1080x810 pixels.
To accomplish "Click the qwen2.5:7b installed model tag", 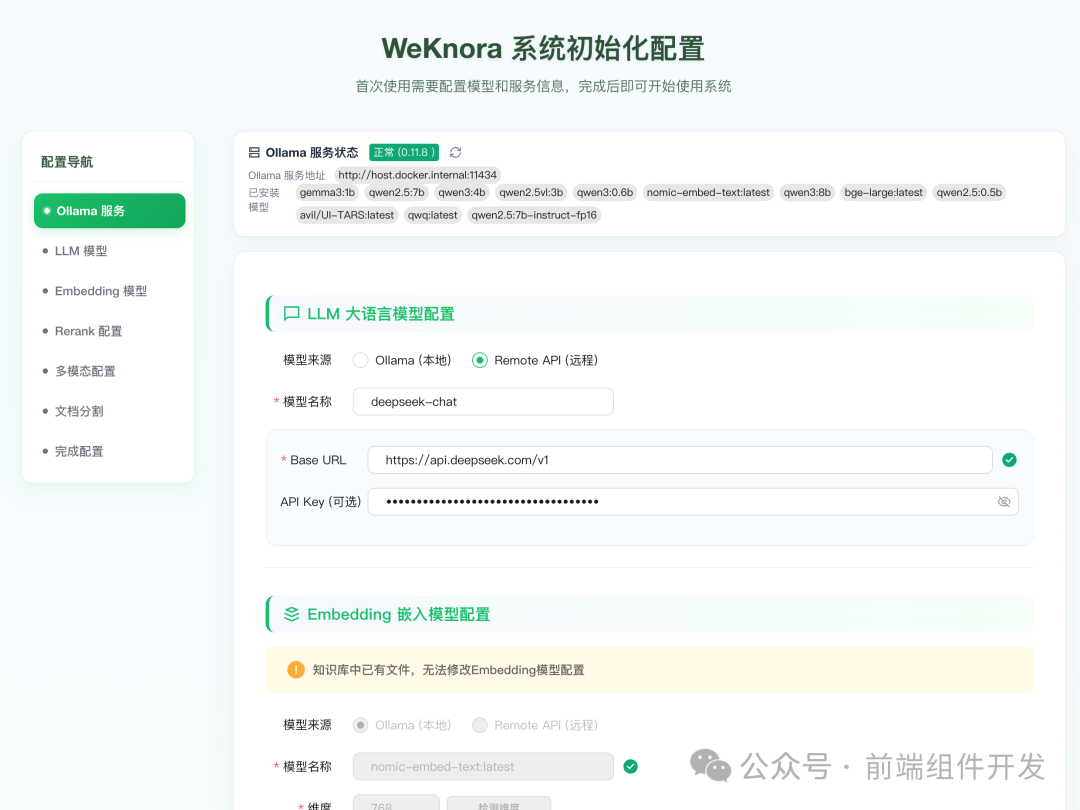I will 397,192.
